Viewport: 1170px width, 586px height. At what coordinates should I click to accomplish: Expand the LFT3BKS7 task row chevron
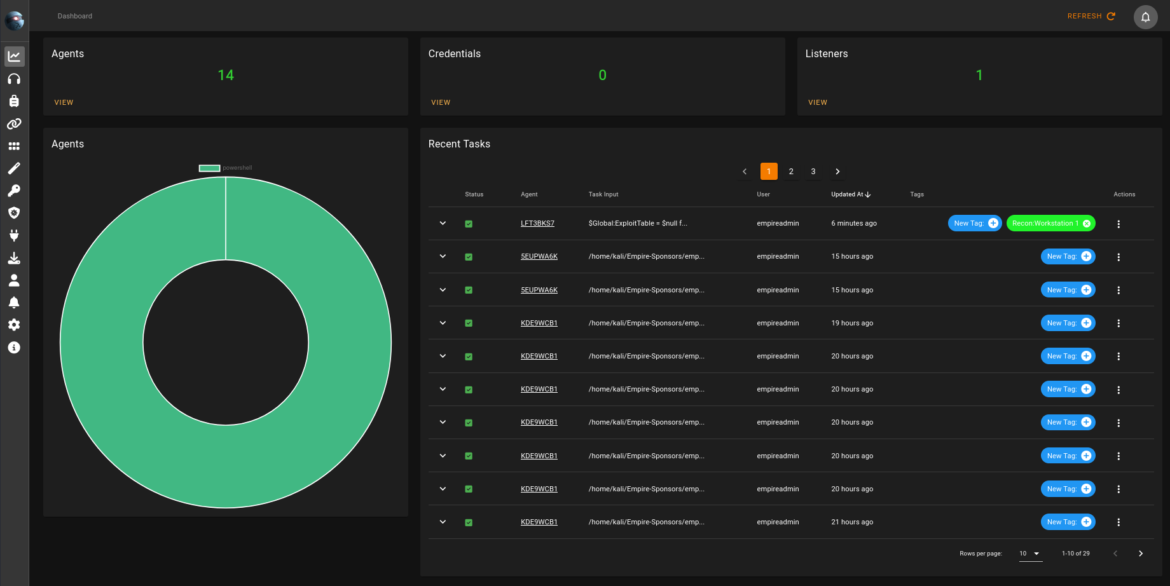pyautogui.click(x=442, y=223)
